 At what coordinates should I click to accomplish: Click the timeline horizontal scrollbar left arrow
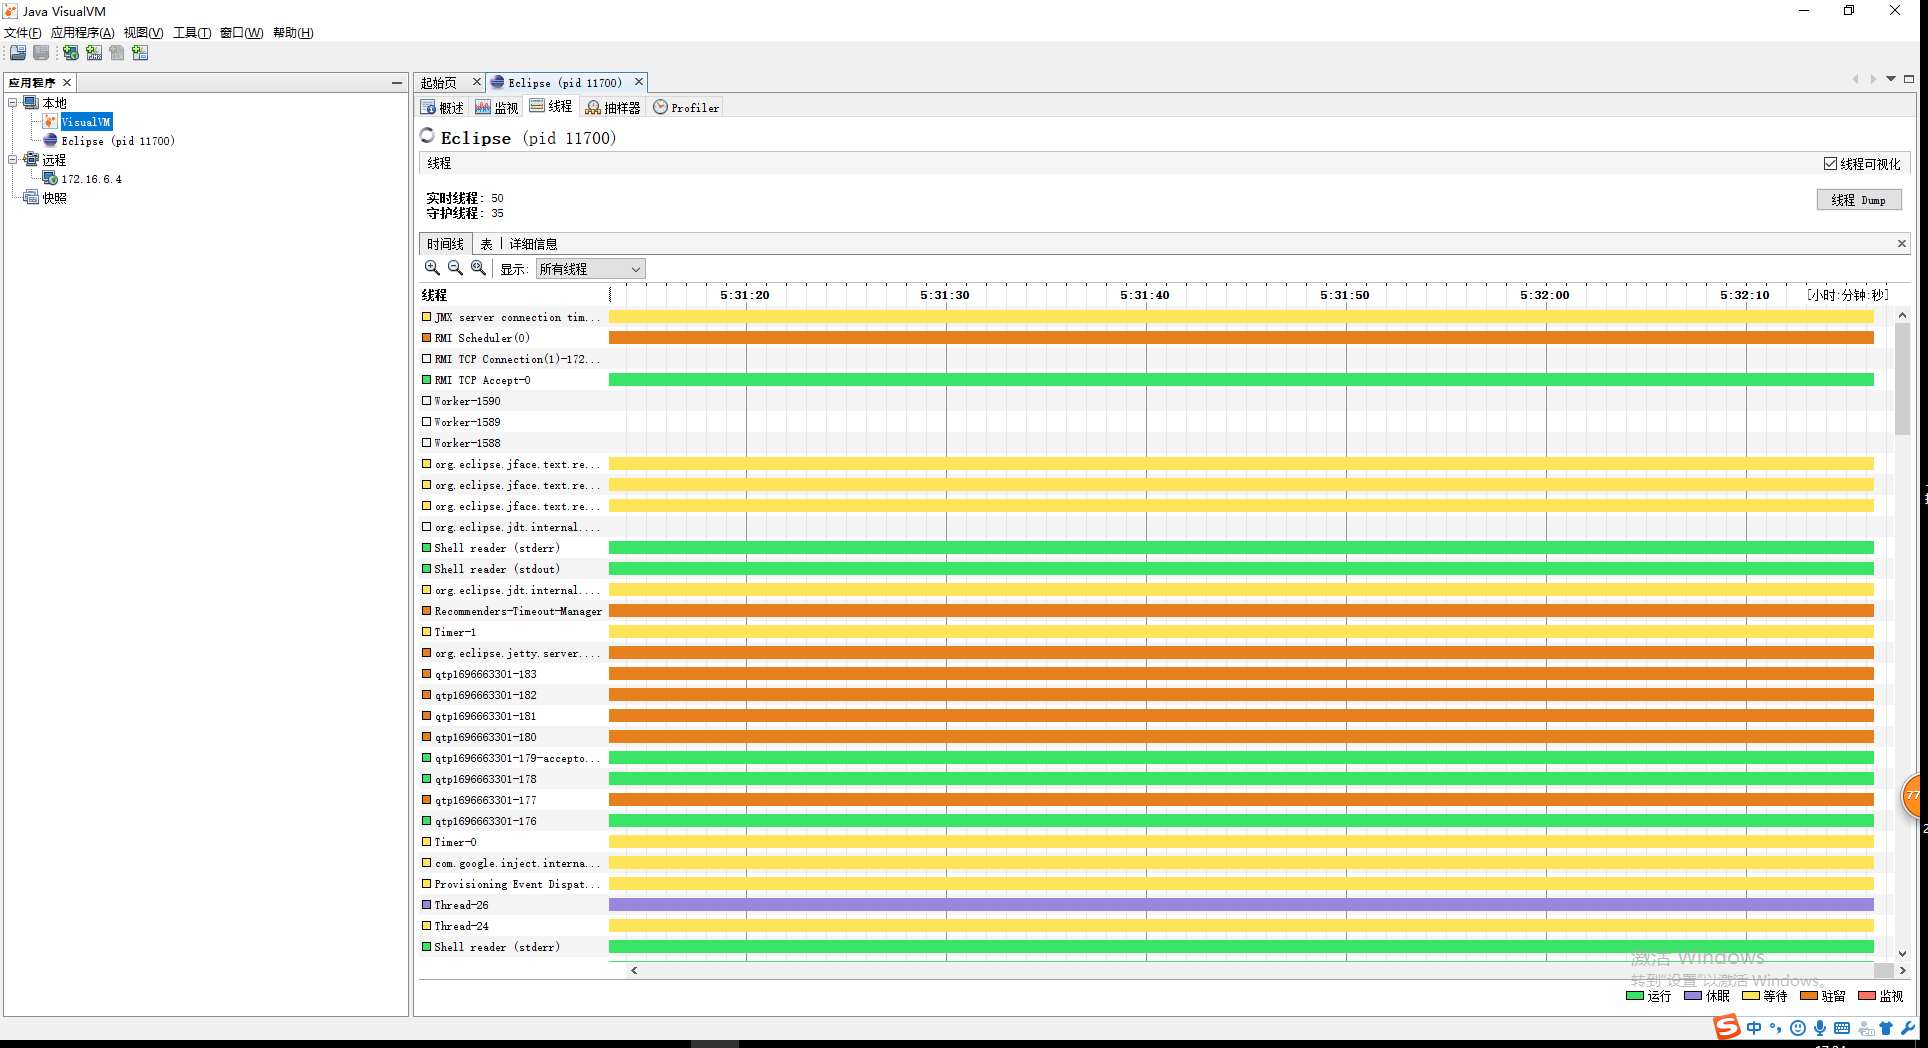click(x=634, y=970)
